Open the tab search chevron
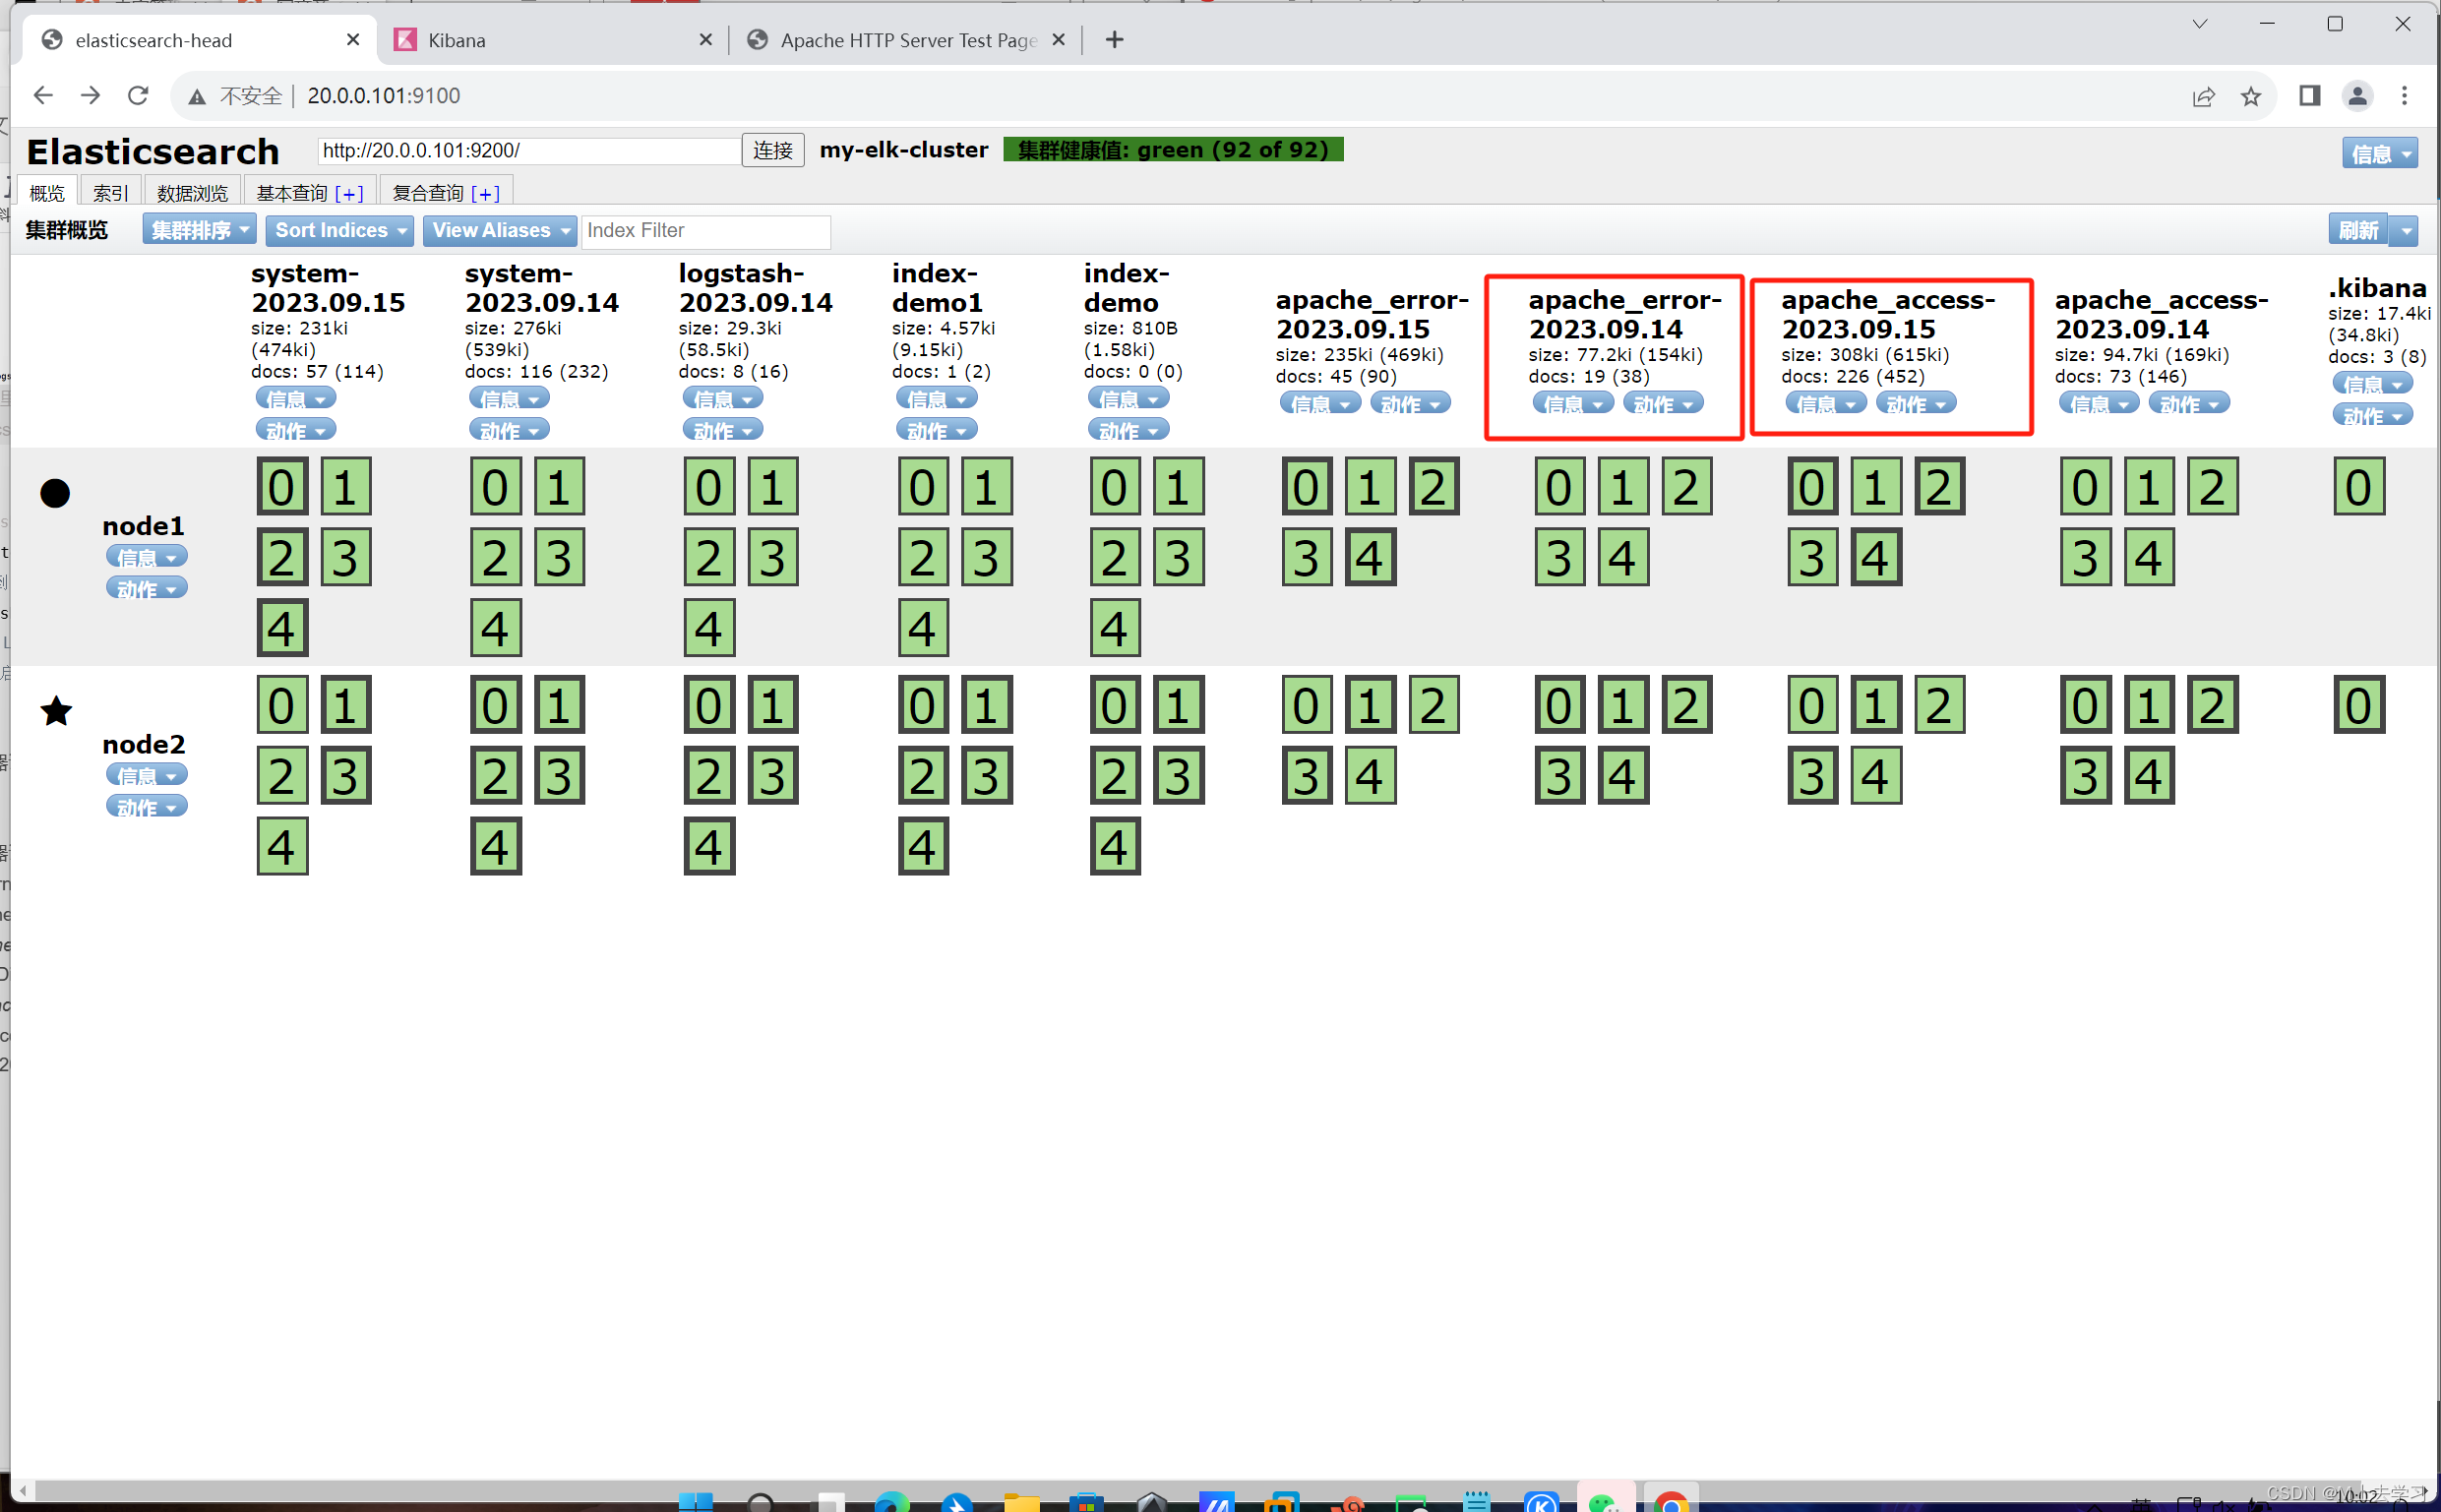2441x1512 pixels. tap(2199, 24)
